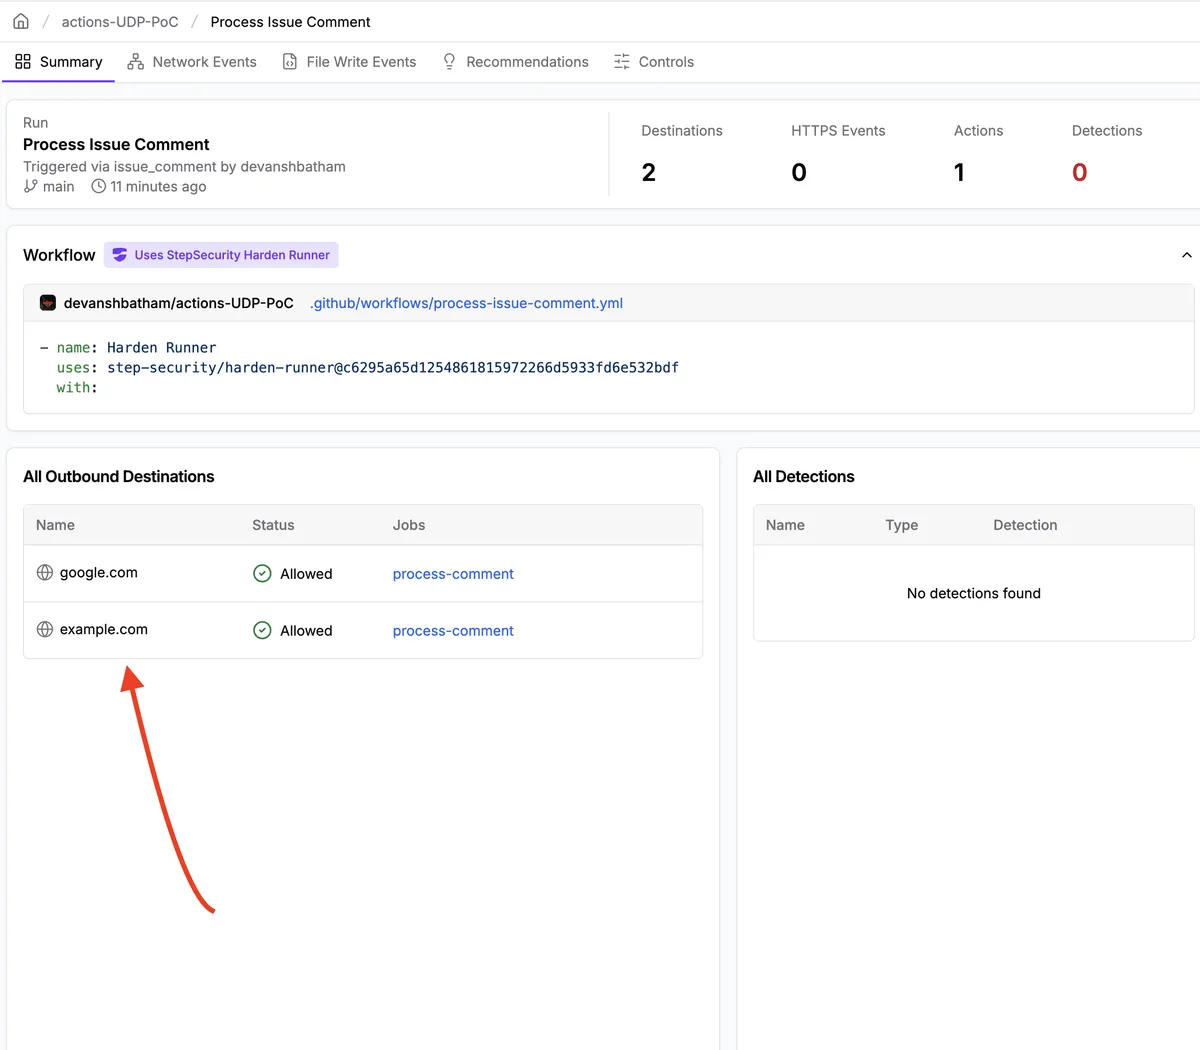Viewport: 1200px width, 1050px height.
Task: Select the Summary tab
Action: (x=59, y=62)
